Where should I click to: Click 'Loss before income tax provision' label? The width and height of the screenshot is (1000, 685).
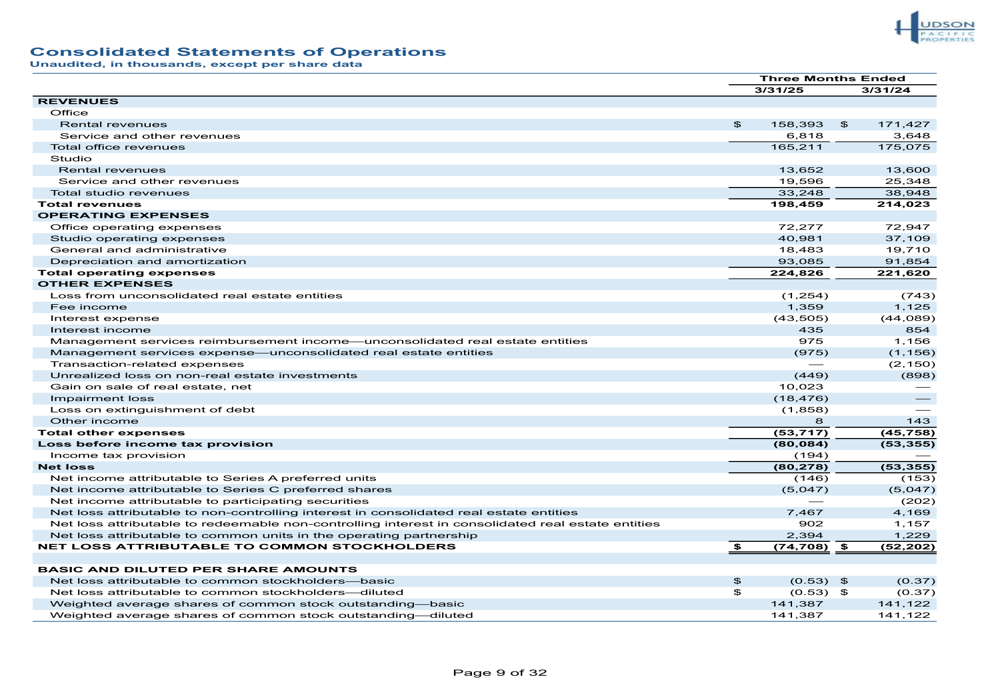tap(155, 444)
